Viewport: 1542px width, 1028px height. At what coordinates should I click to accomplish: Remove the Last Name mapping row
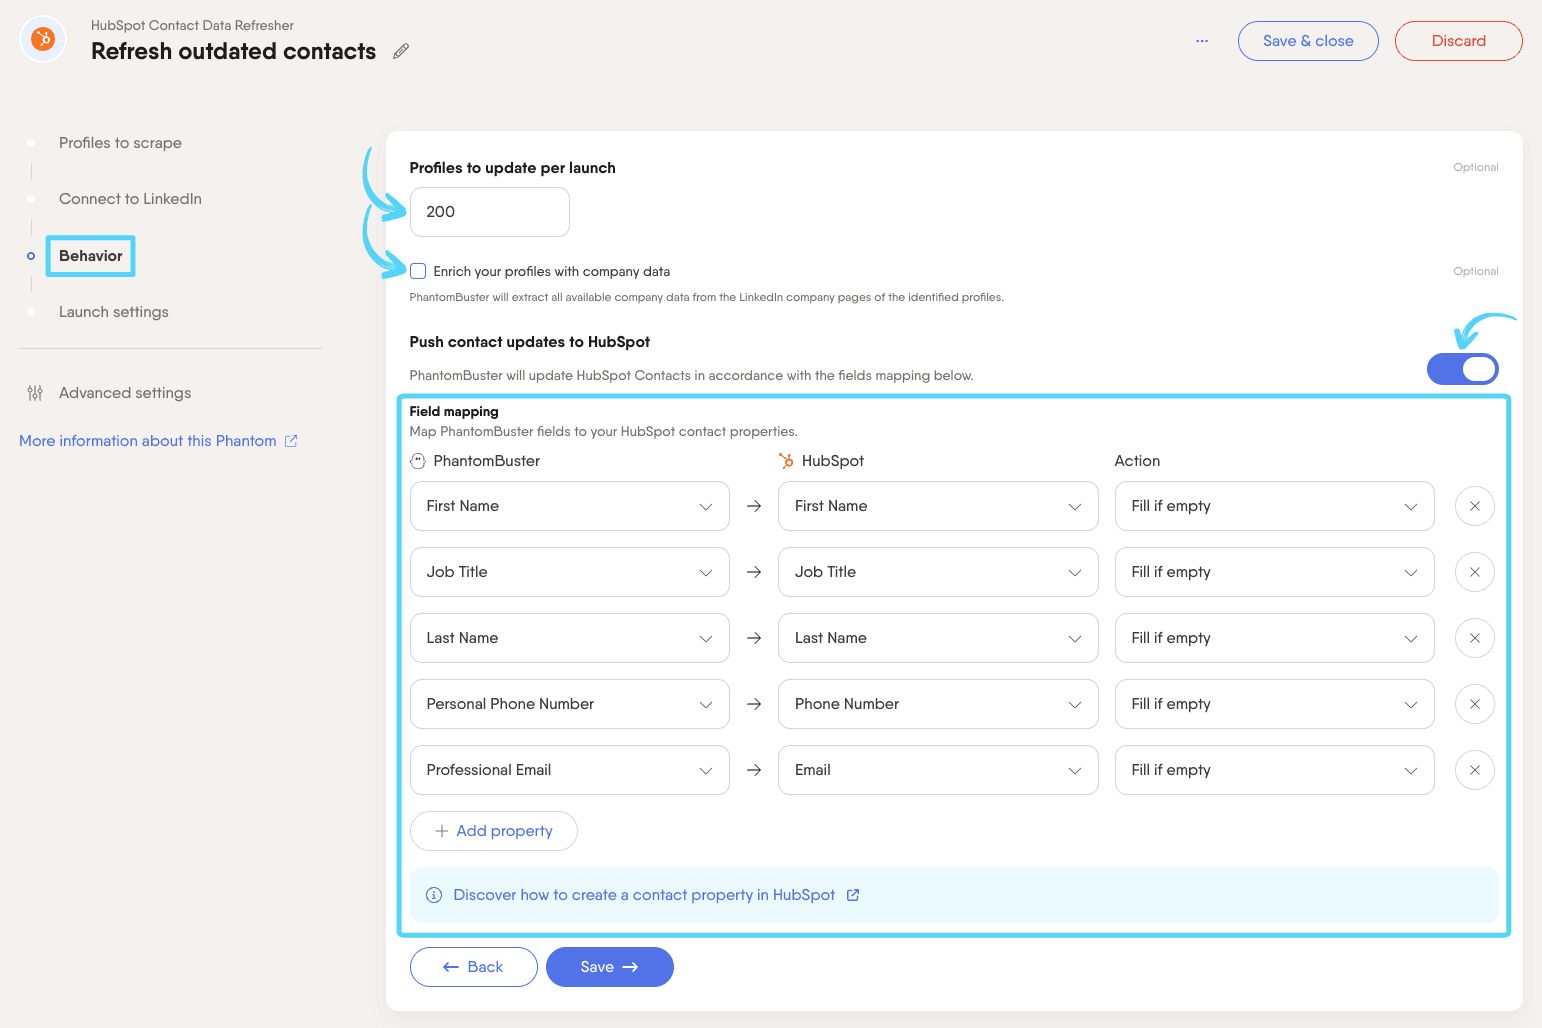pyautogui.click(x=1474, y=638)
